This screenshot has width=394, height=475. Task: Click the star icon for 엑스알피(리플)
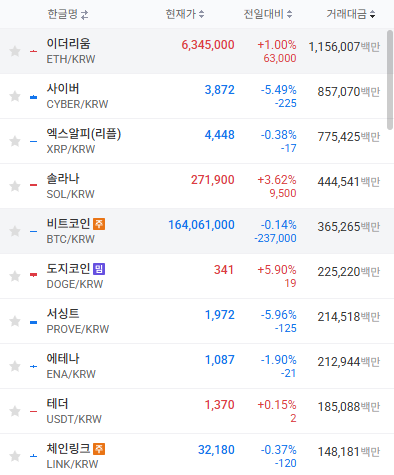[x=15, y=141]
